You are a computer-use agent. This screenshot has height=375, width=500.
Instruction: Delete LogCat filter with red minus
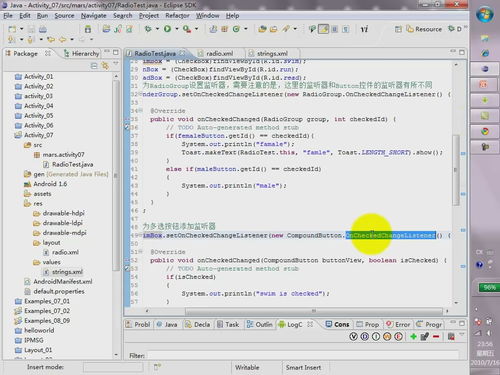(436, 336)
